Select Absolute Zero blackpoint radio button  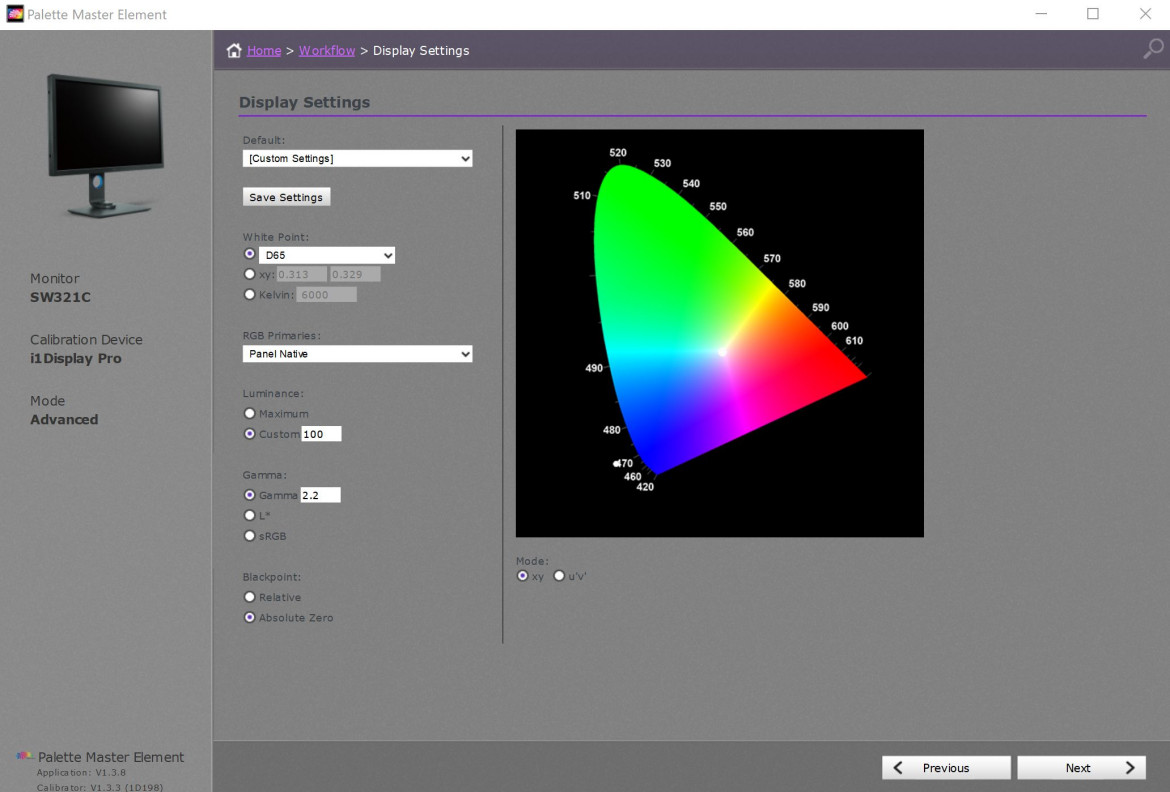click(x=250, y=617)
